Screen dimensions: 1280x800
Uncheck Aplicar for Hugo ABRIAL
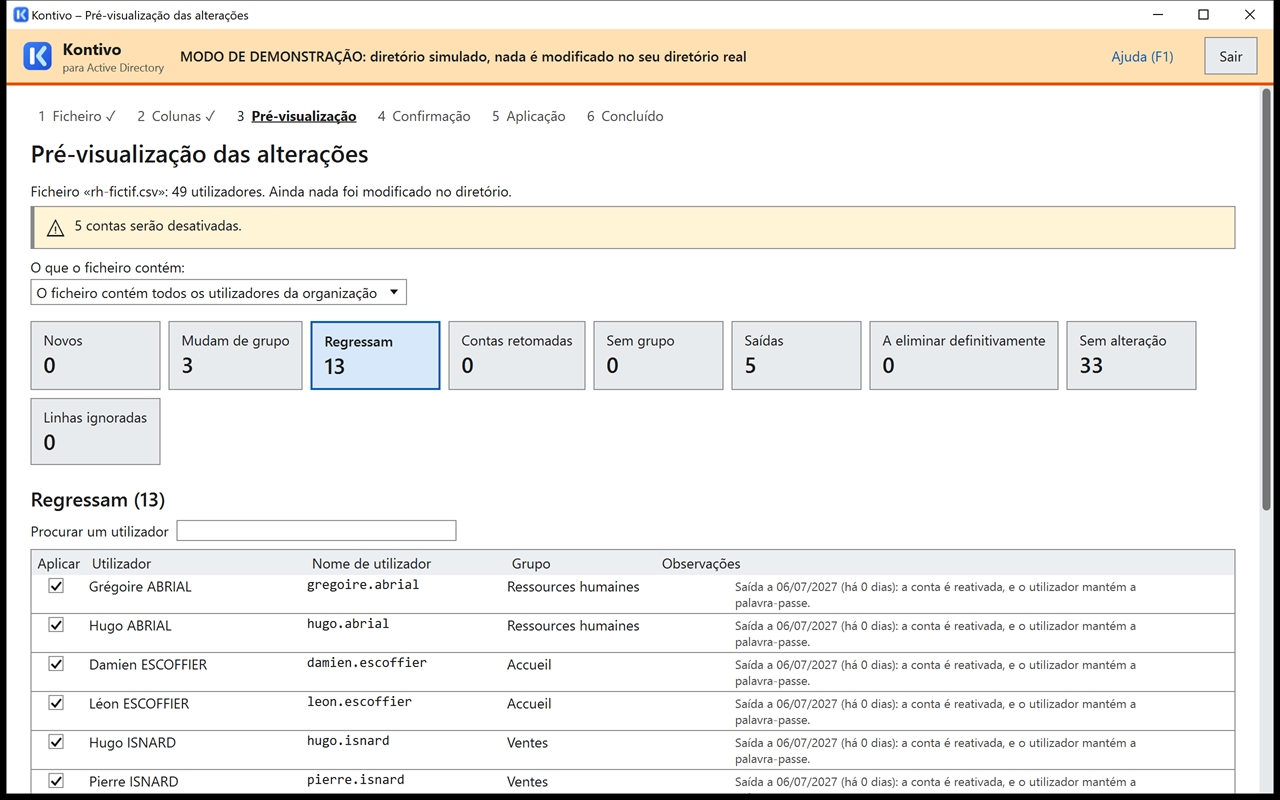pyautogui.click(x=56, y=625)
